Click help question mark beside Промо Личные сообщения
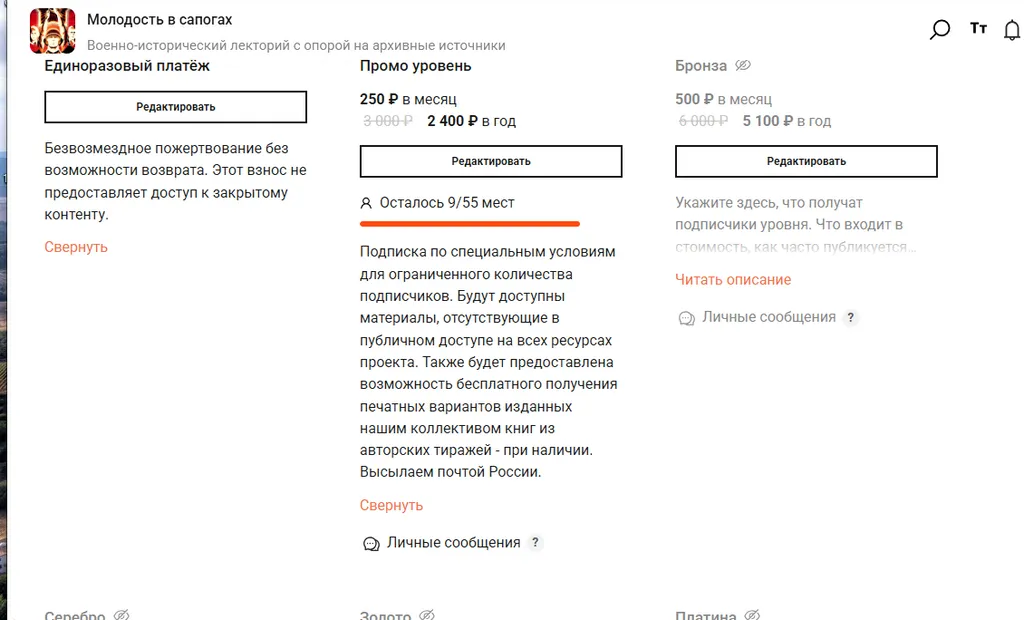The height and width of the screenshot is (620, 1024). tap(535, 543)
